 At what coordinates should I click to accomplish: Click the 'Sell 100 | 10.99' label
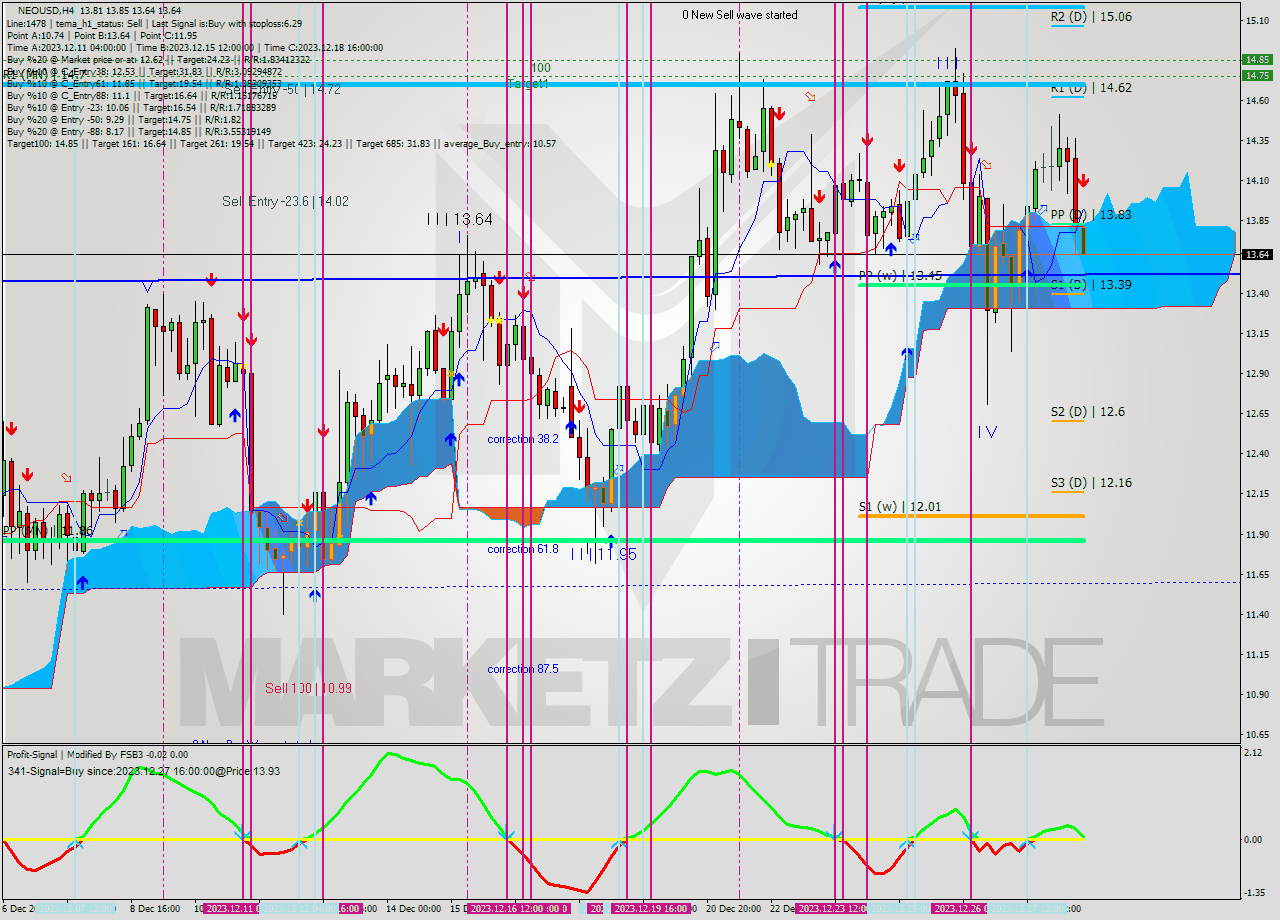click(x=308, y=688)
